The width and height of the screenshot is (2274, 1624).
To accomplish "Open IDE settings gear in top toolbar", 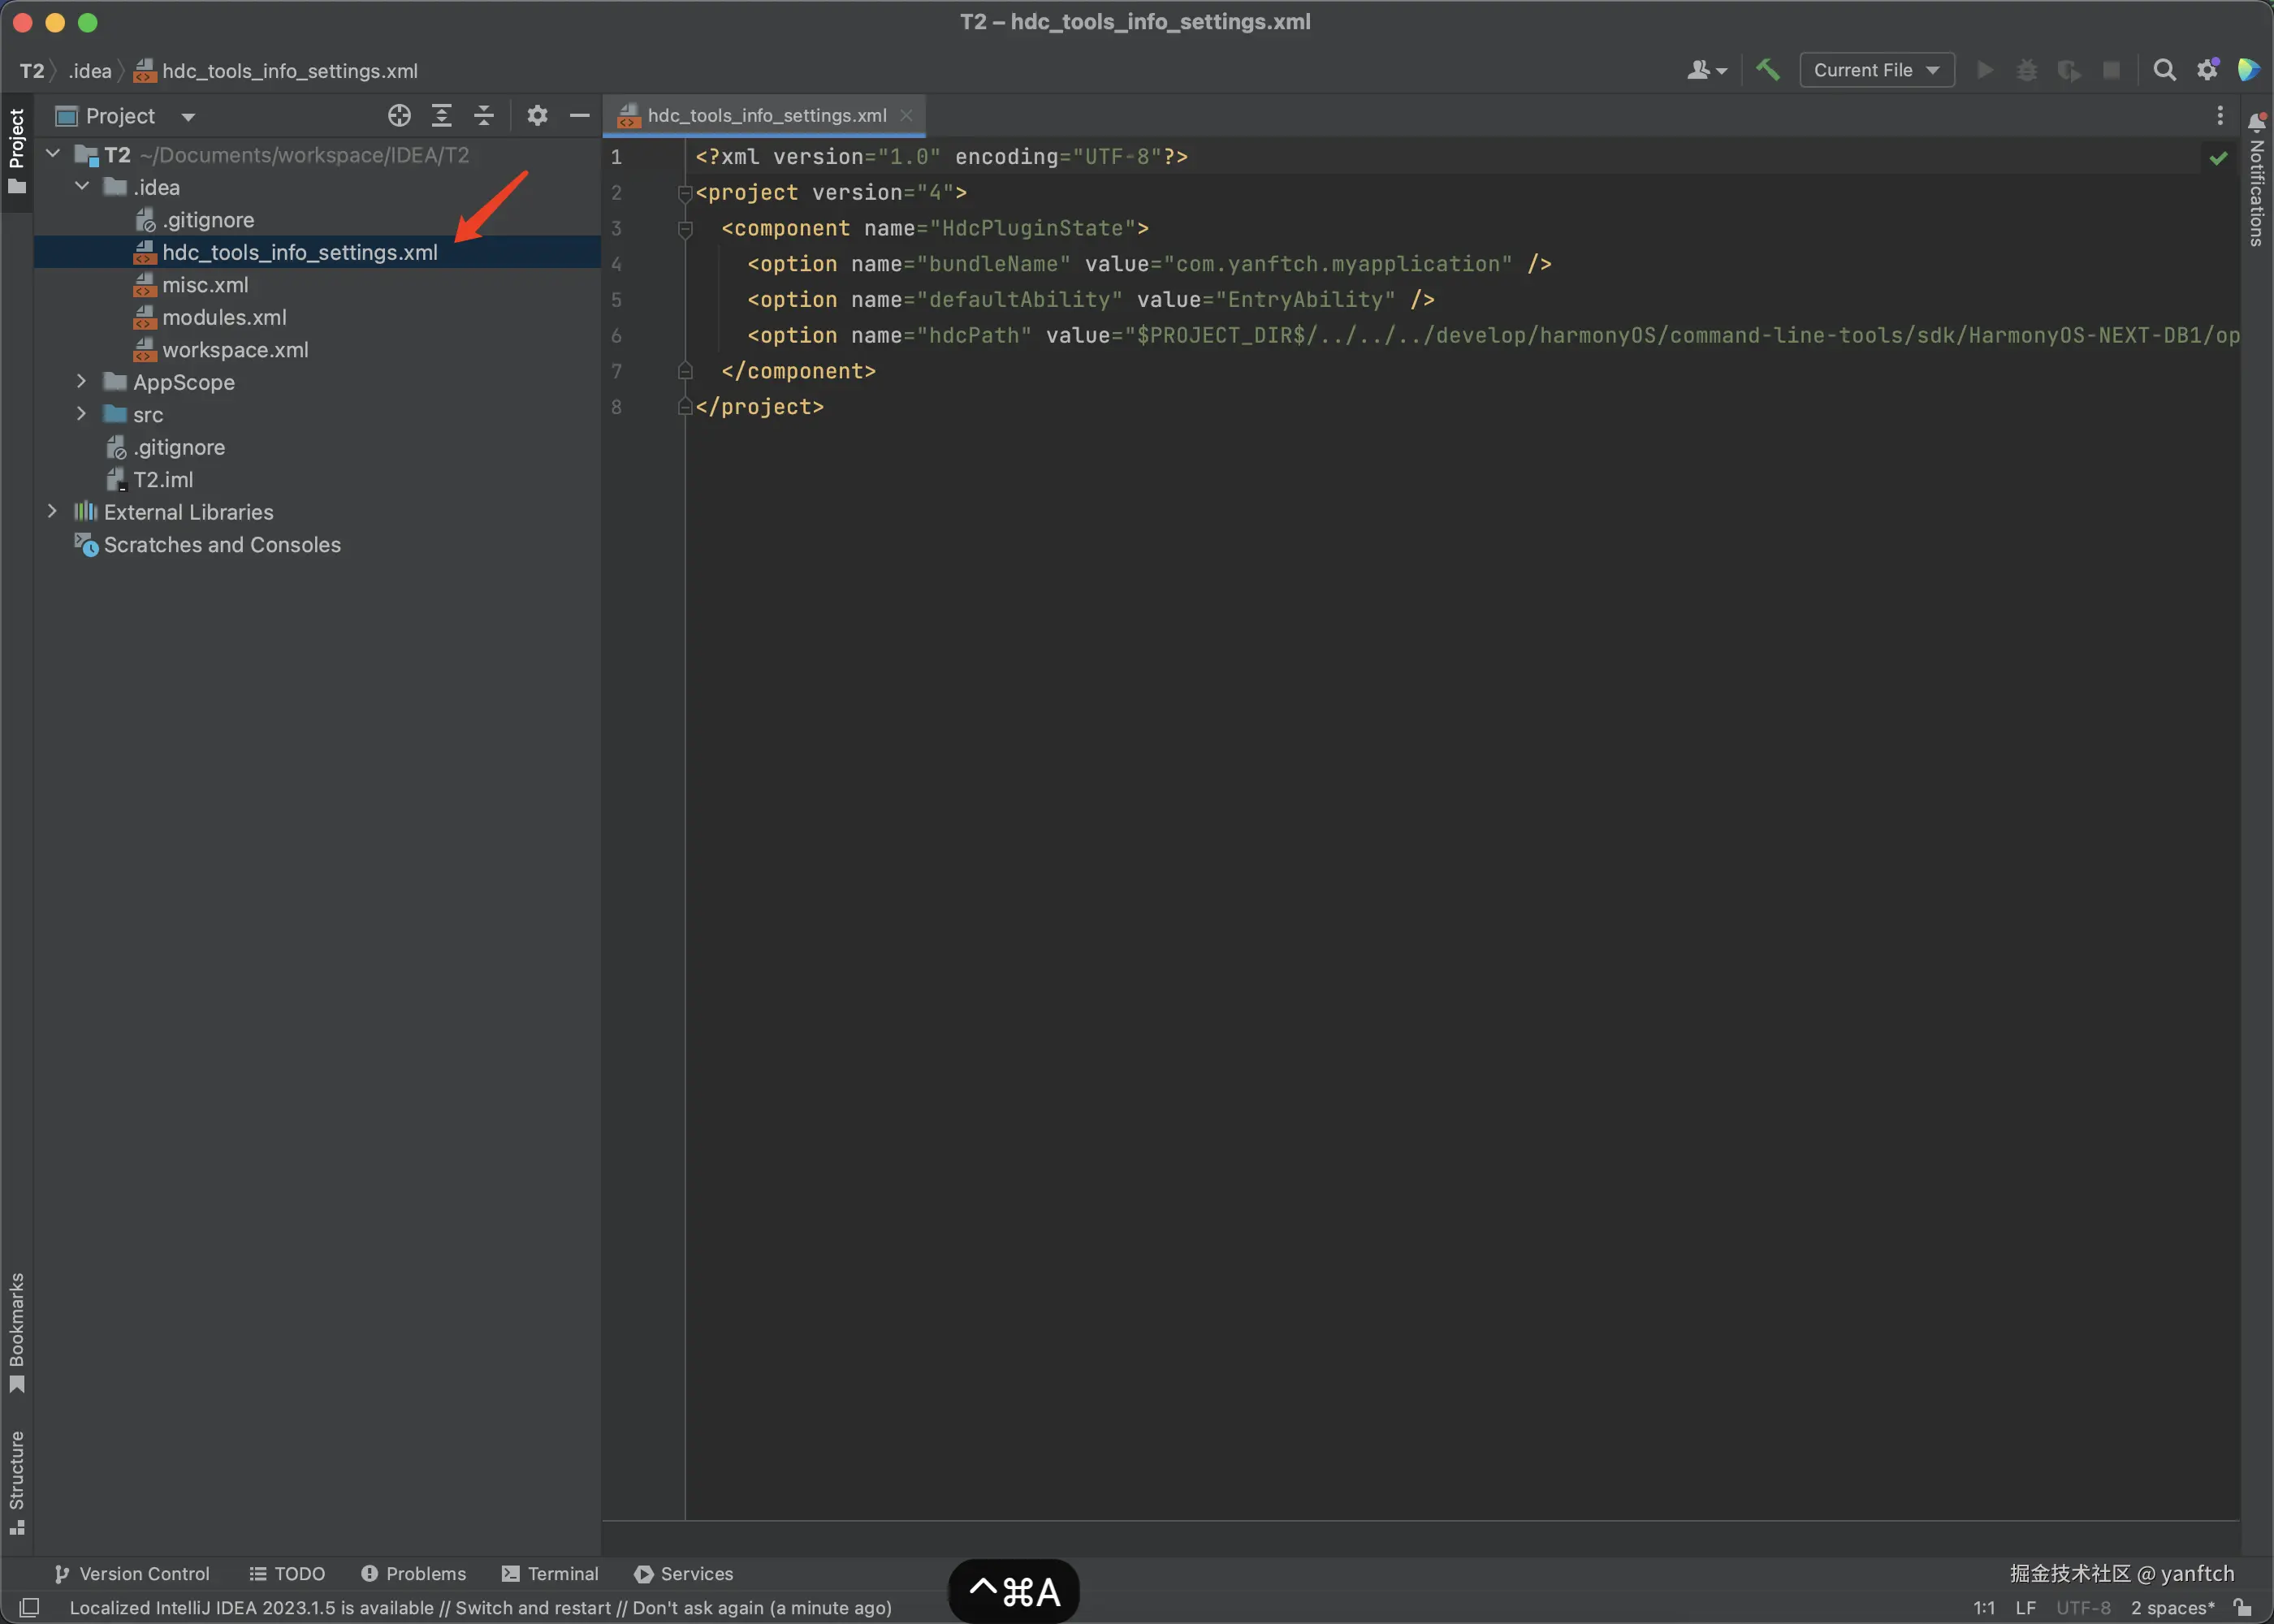I will [x=2207, y=70].
